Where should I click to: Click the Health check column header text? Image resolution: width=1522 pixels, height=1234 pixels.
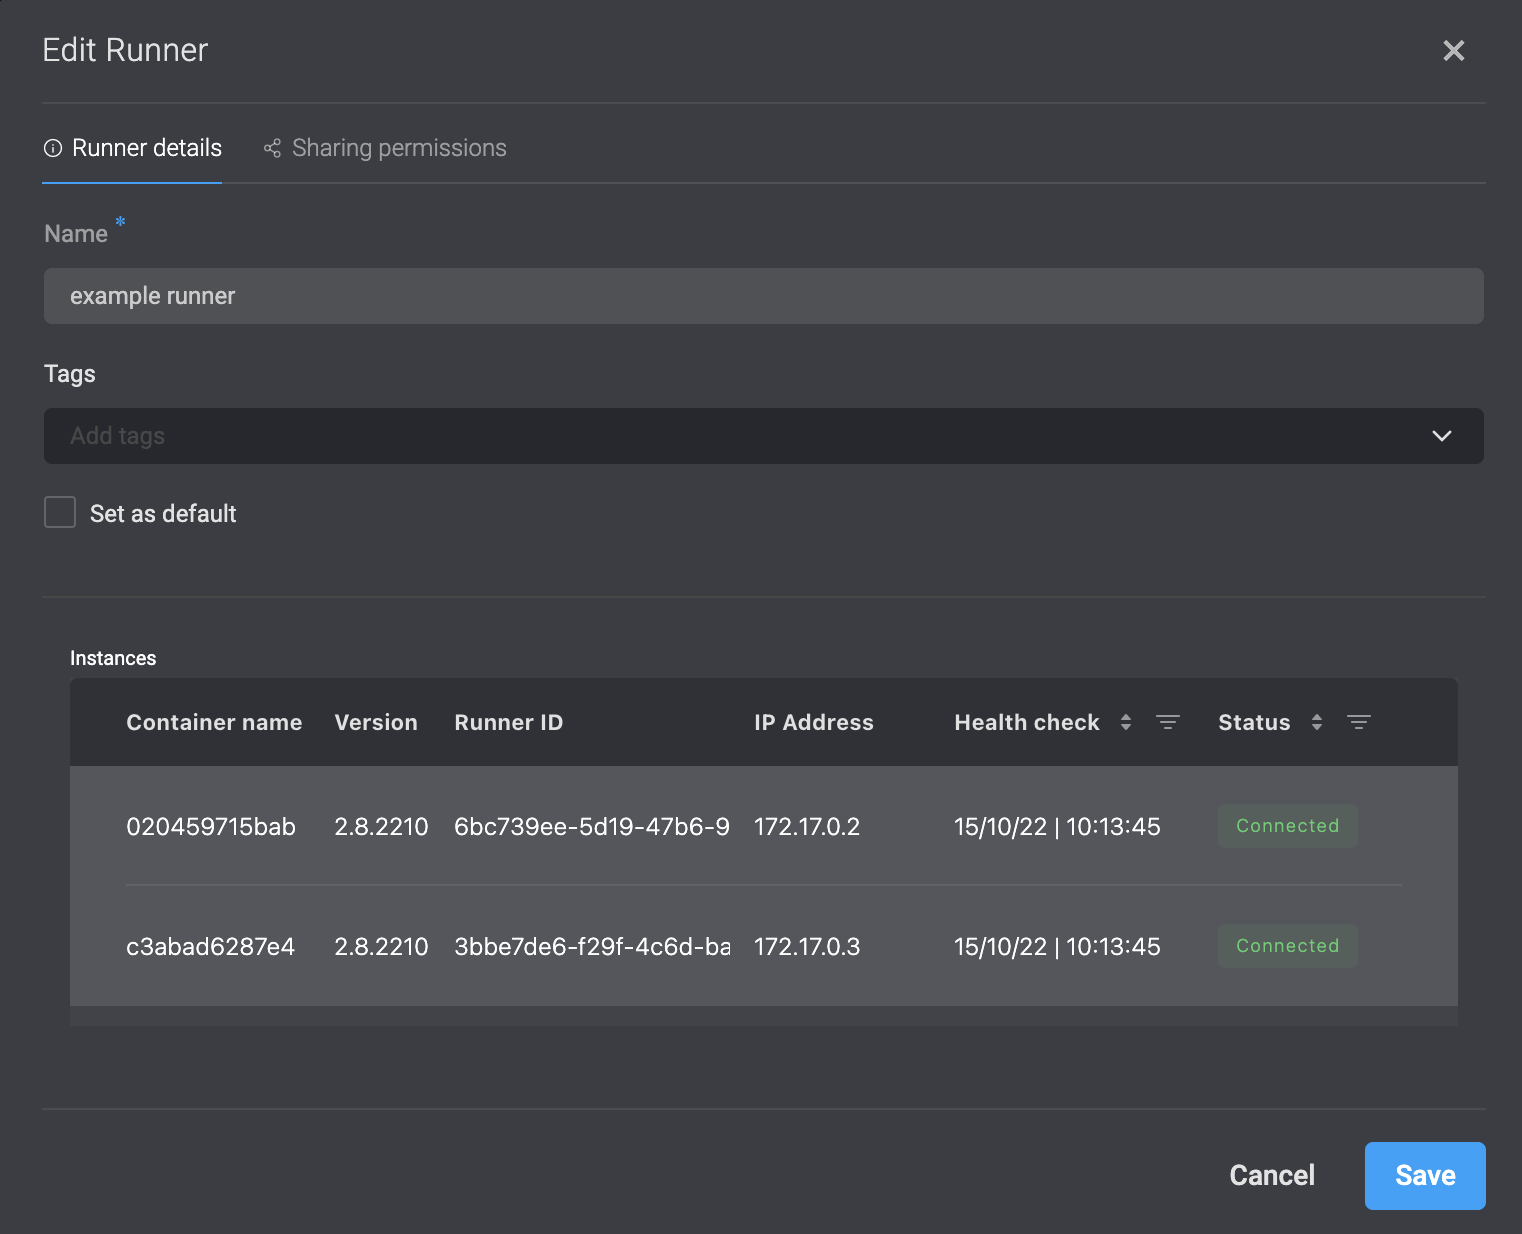click(x=1027, y=722)
